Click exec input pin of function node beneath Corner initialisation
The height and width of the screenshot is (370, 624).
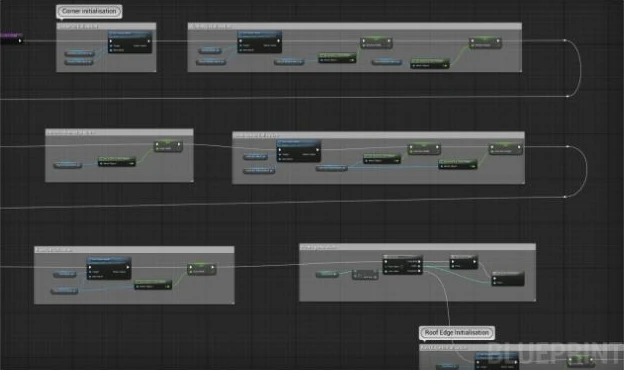coord(111,41)
